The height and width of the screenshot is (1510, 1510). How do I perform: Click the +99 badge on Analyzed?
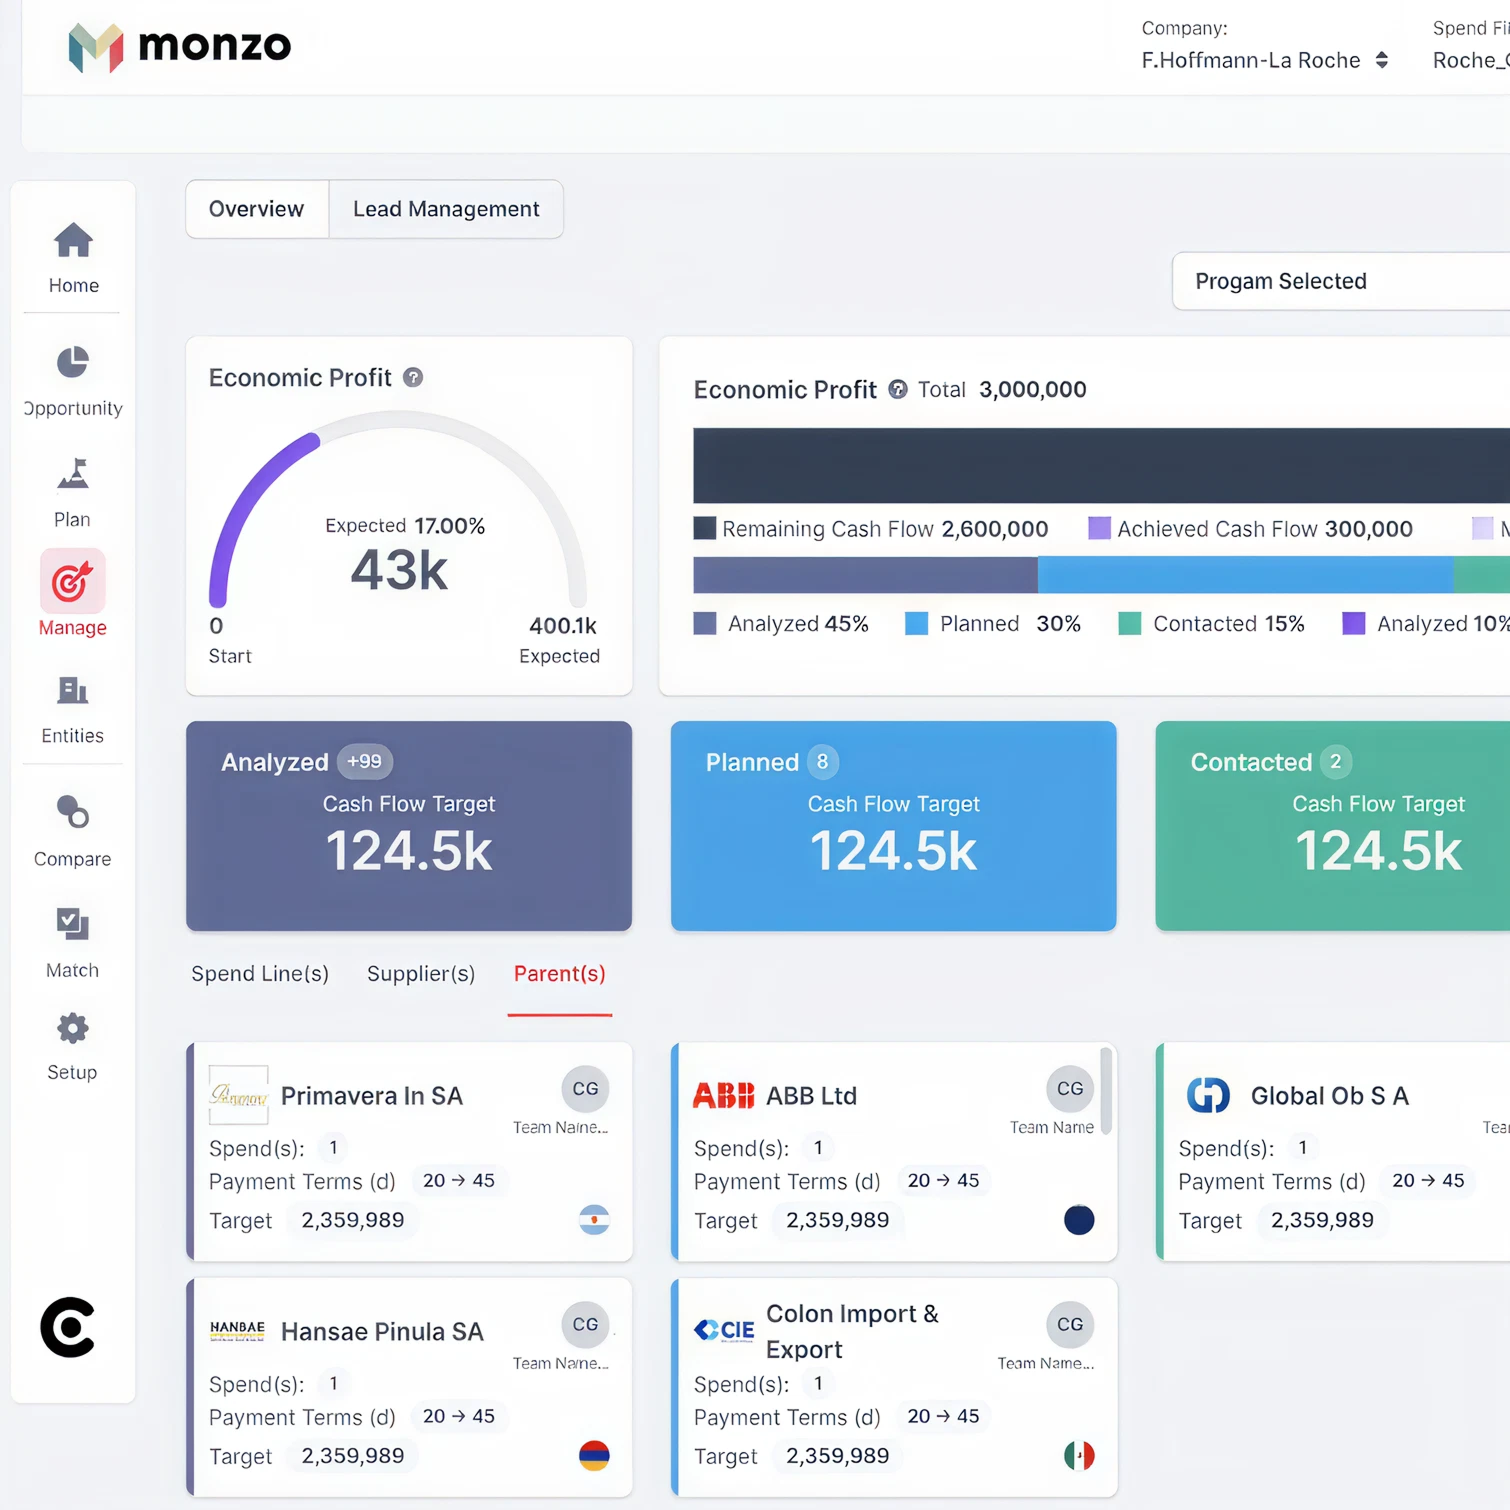point(365,762)
